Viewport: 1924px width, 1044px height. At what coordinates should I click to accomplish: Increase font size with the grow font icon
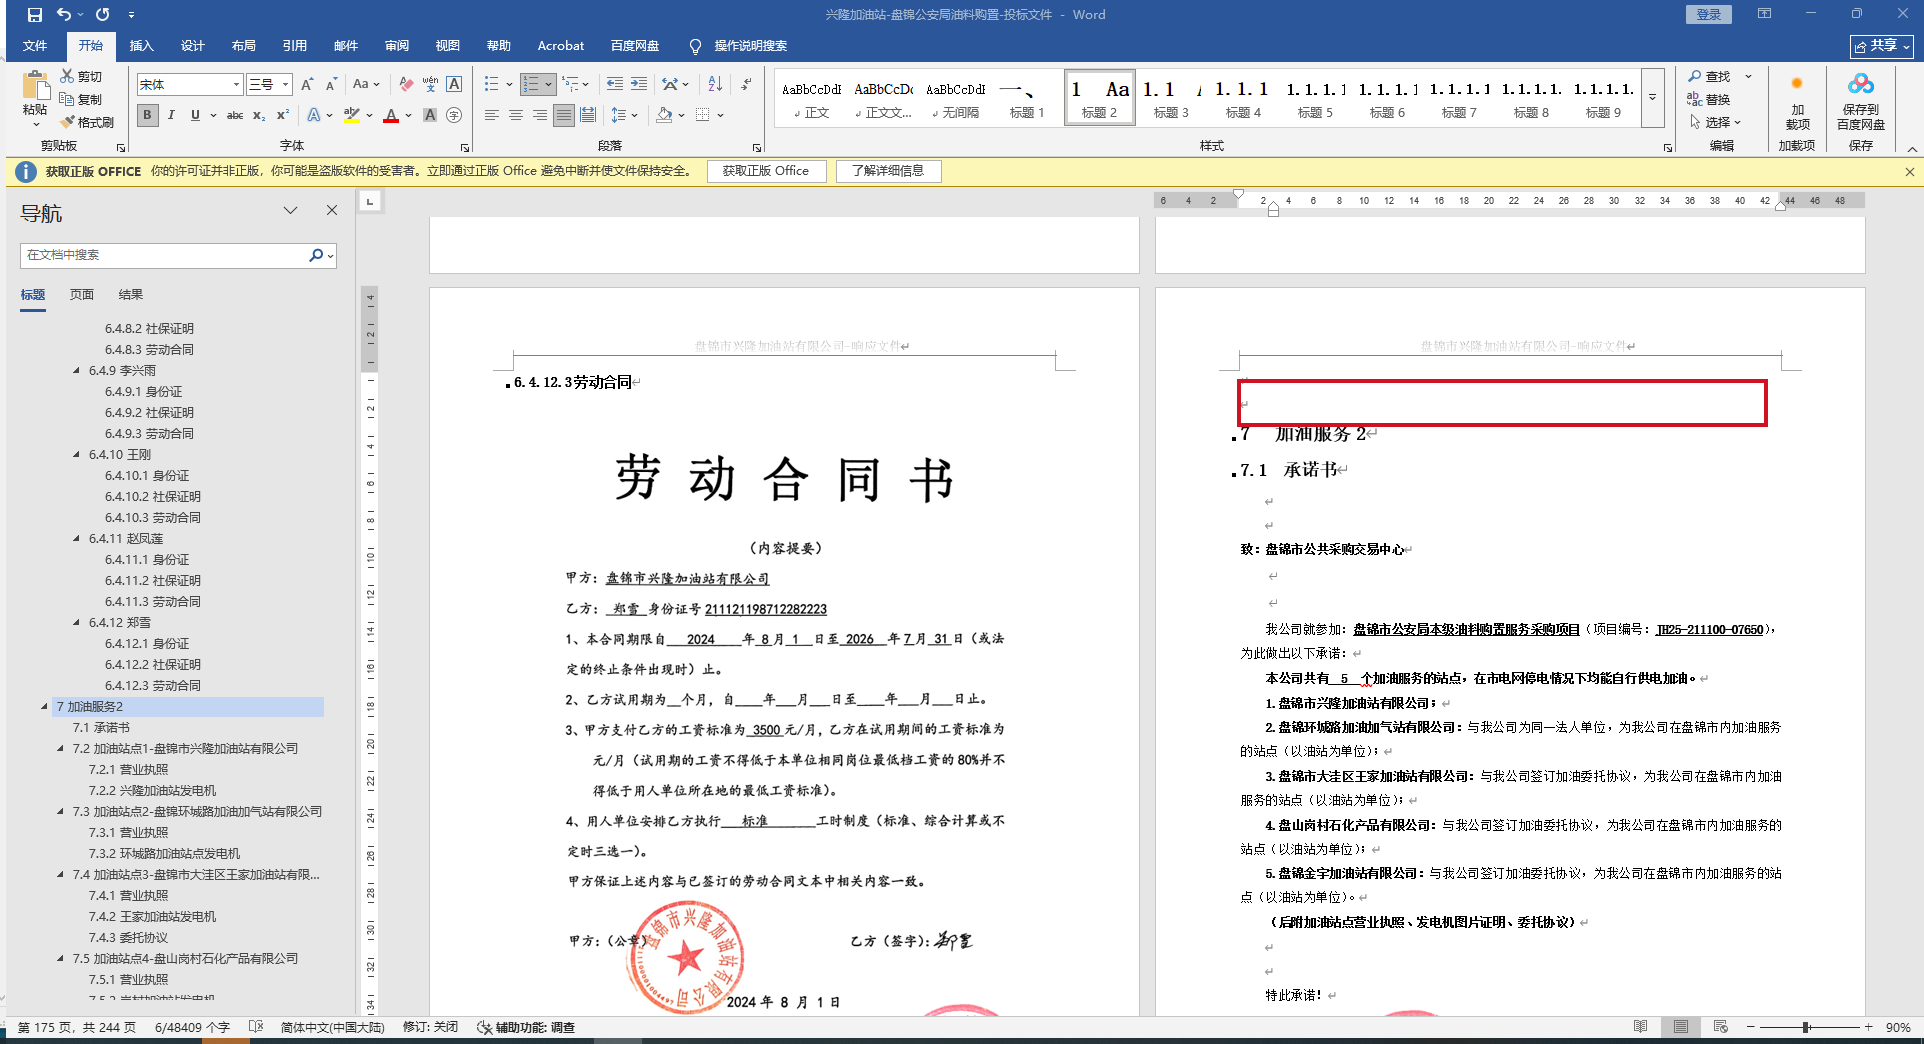click(307, 85)
